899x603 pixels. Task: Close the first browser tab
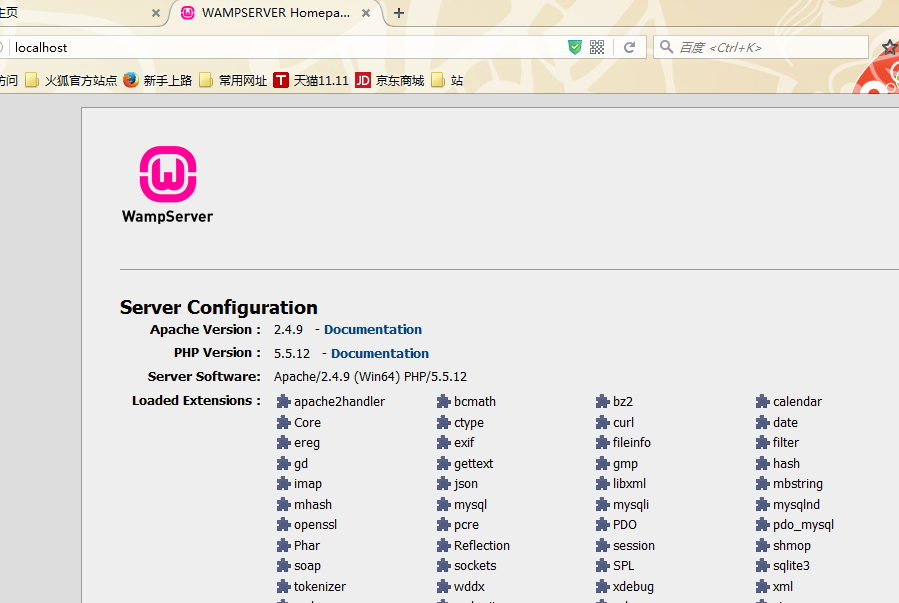(x=156, y=13)
